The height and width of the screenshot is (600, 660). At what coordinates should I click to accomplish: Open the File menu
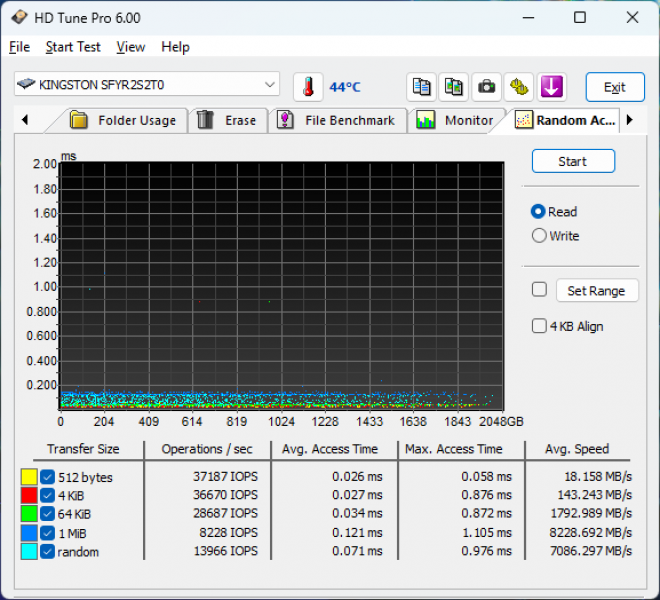coord(19,47)
